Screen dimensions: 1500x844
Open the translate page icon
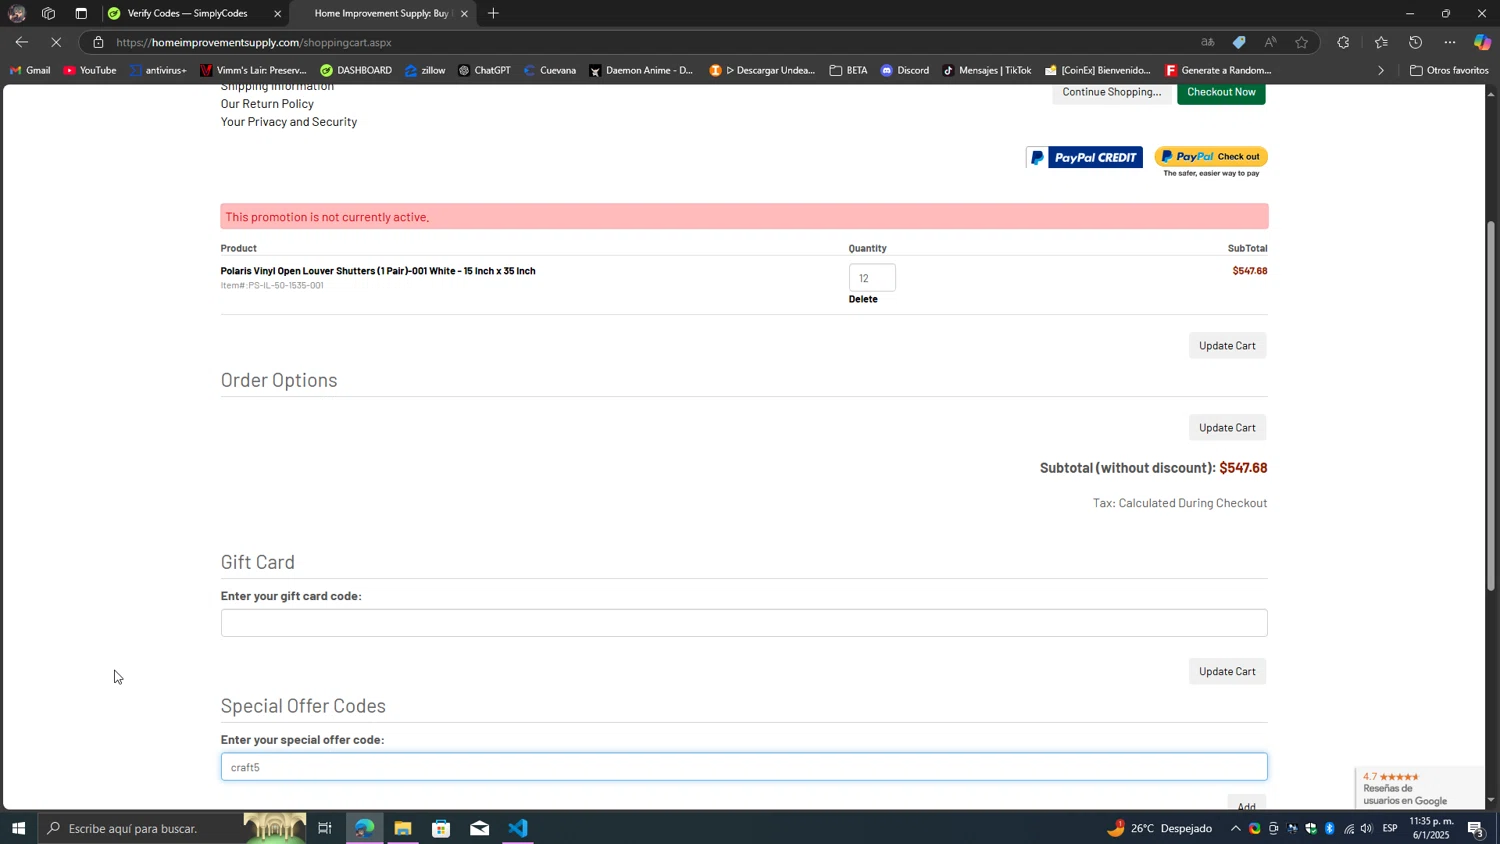tap(1207, 42)
